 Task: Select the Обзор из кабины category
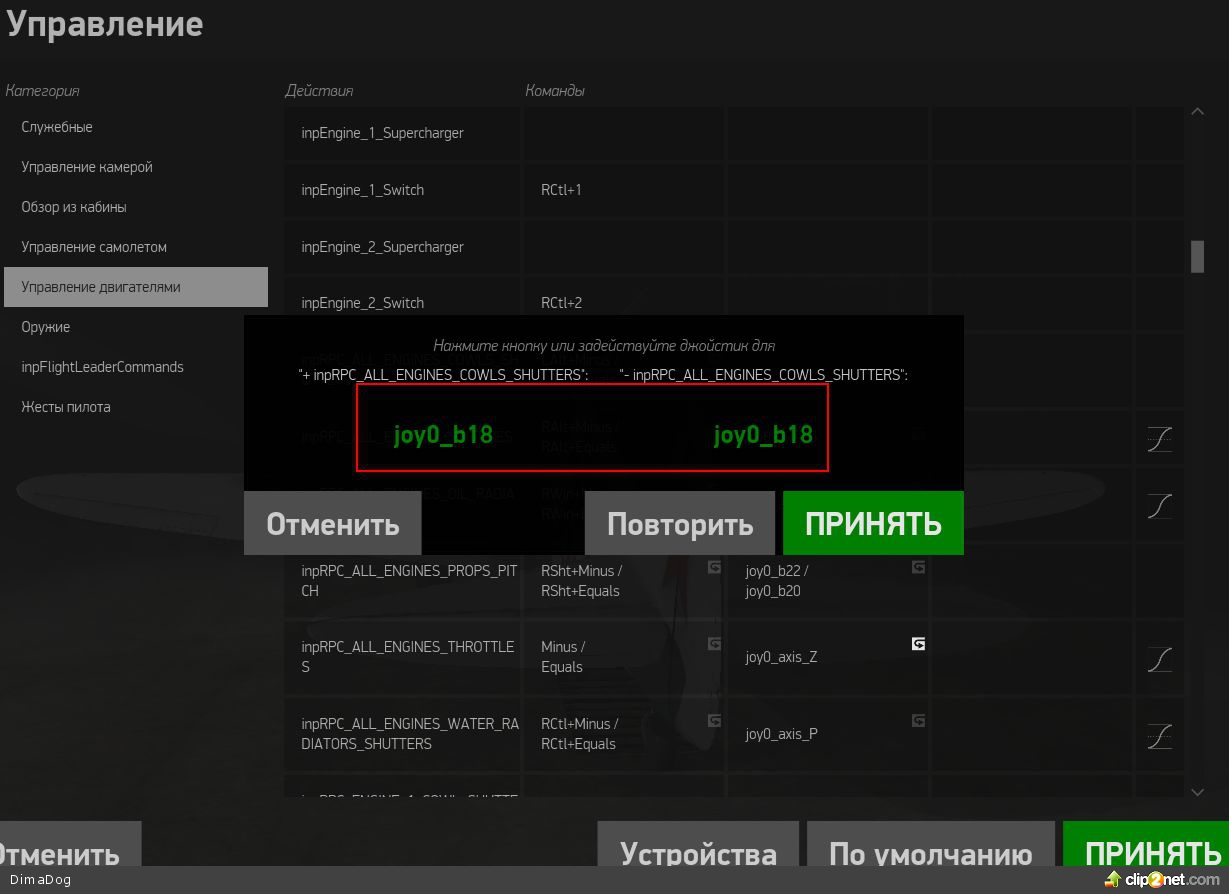(136, 207)
